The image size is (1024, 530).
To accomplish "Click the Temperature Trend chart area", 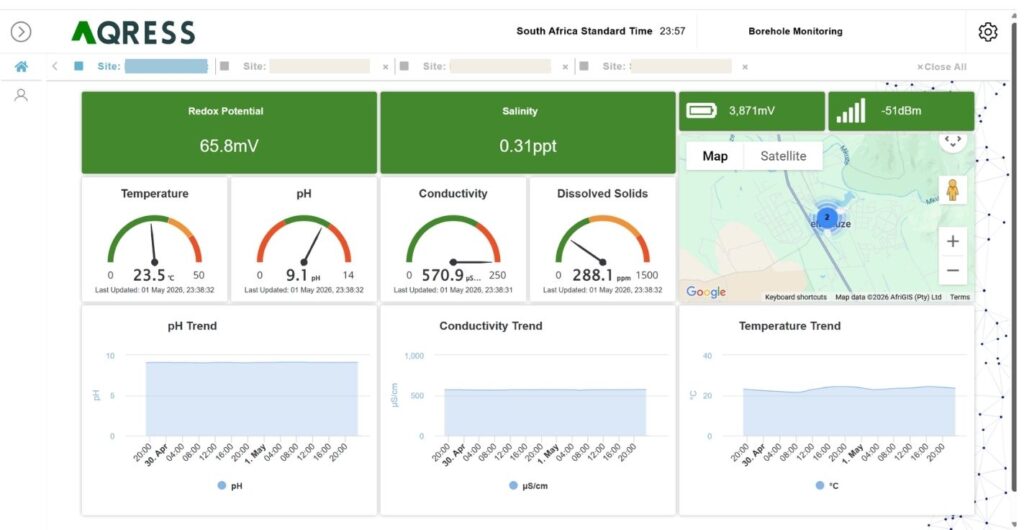I will pos(848,411).
